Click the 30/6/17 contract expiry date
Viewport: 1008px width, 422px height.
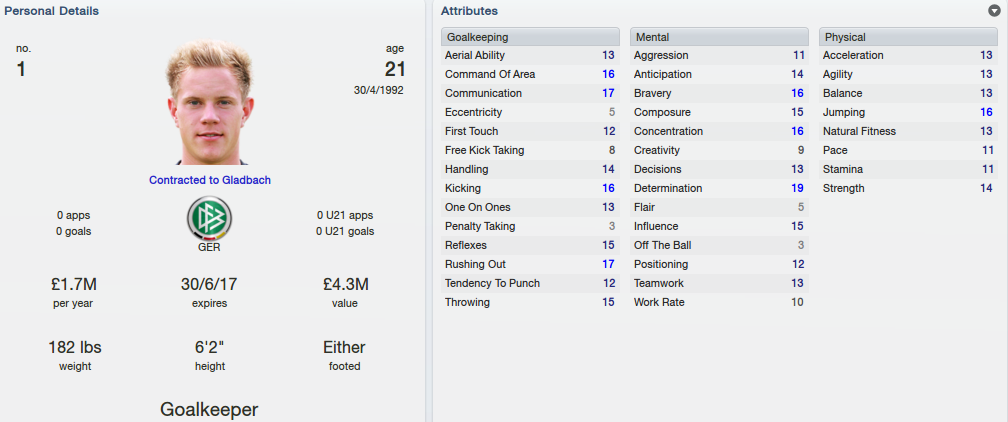210,284
